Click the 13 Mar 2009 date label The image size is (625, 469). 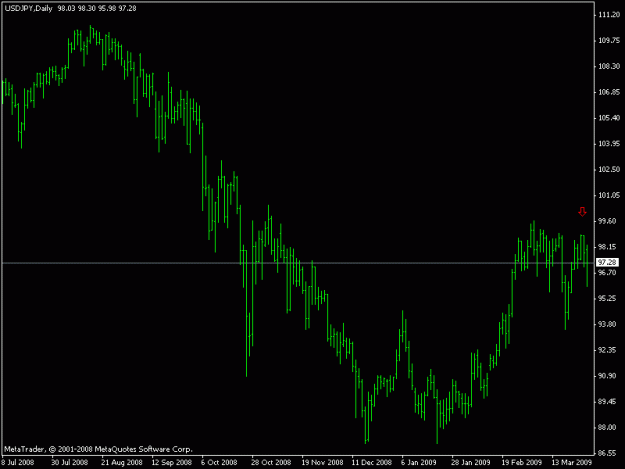click(x=572, y=462)
